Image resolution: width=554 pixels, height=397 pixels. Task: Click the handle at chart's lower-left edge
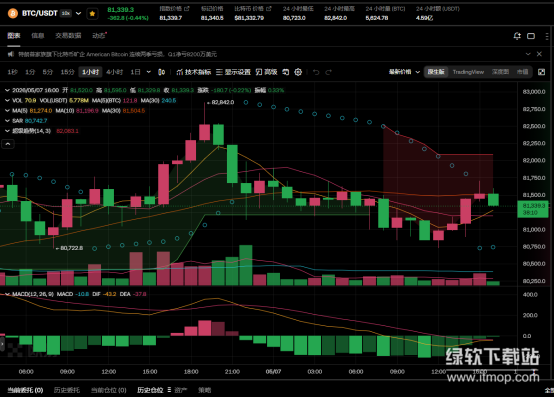click(2, 344)
